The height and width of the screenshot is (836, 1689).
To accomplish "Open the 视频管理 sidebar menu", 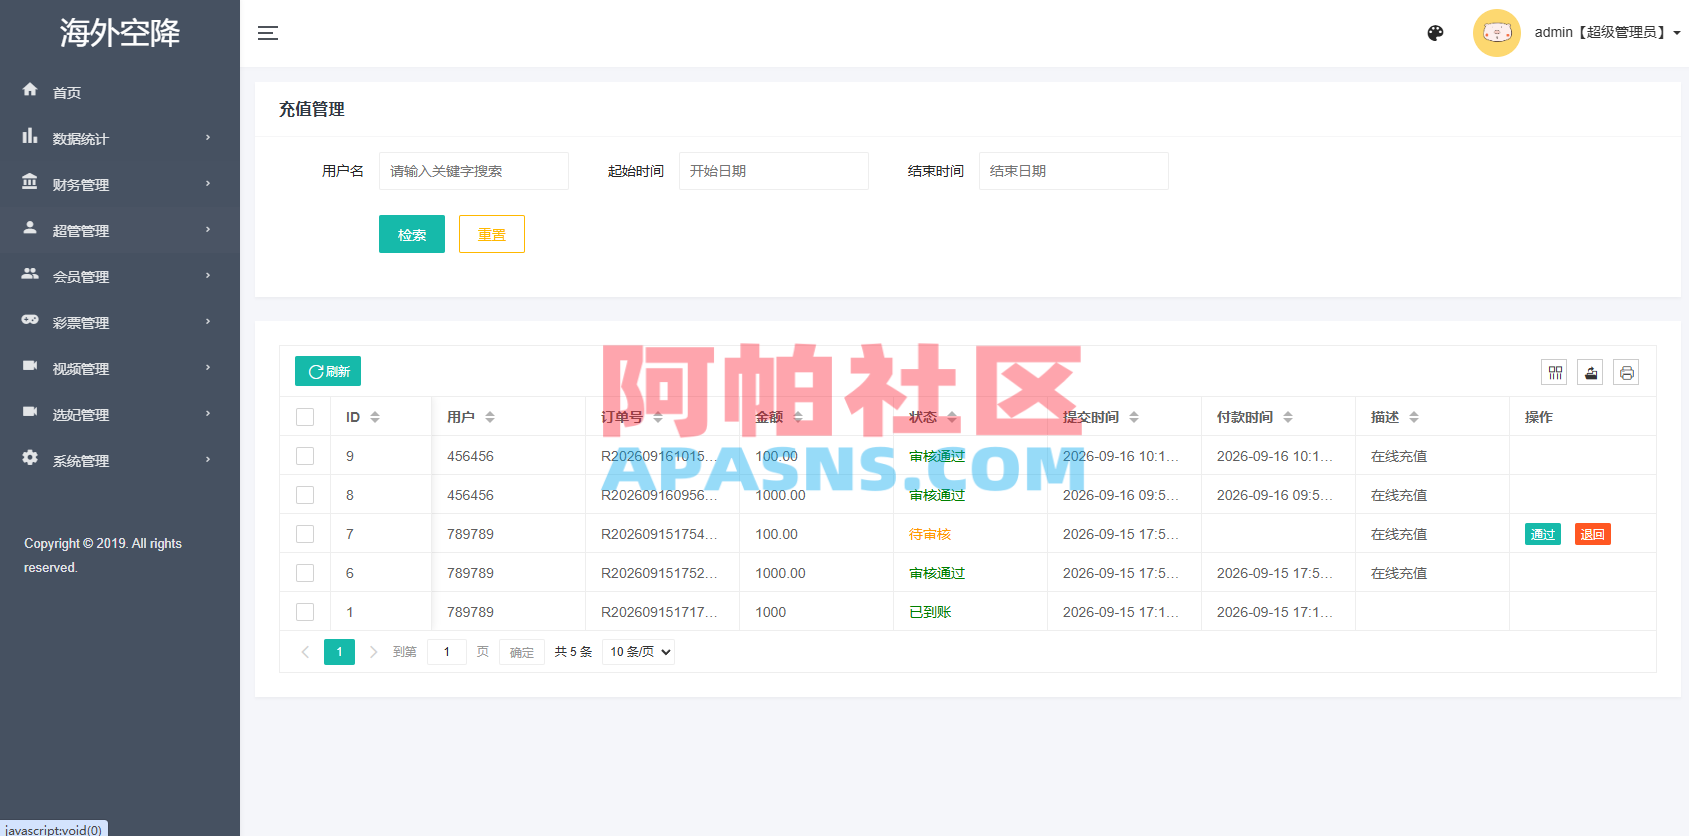I will (x=120, y=368).
